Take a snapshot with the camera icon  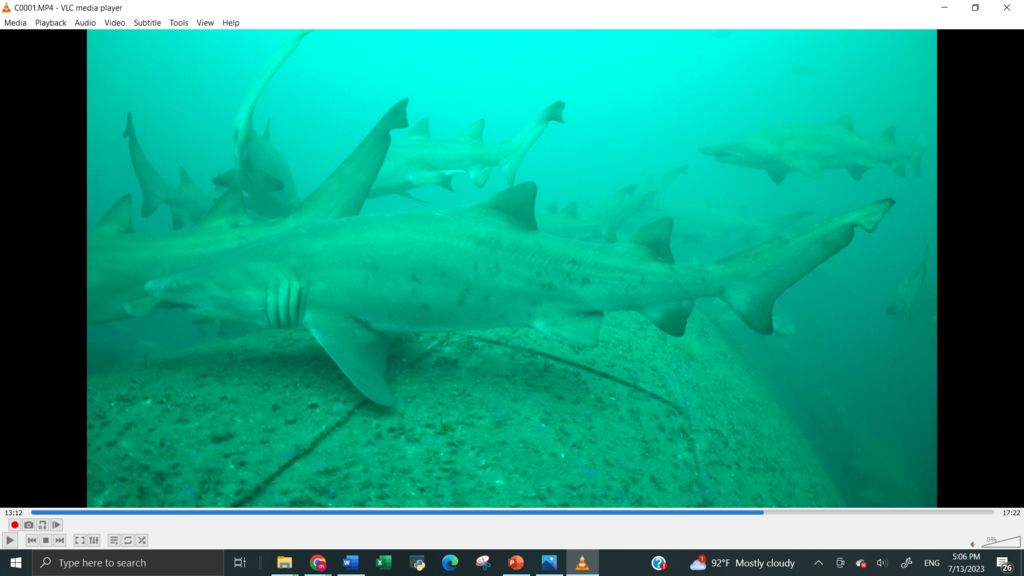coord(28,525)
